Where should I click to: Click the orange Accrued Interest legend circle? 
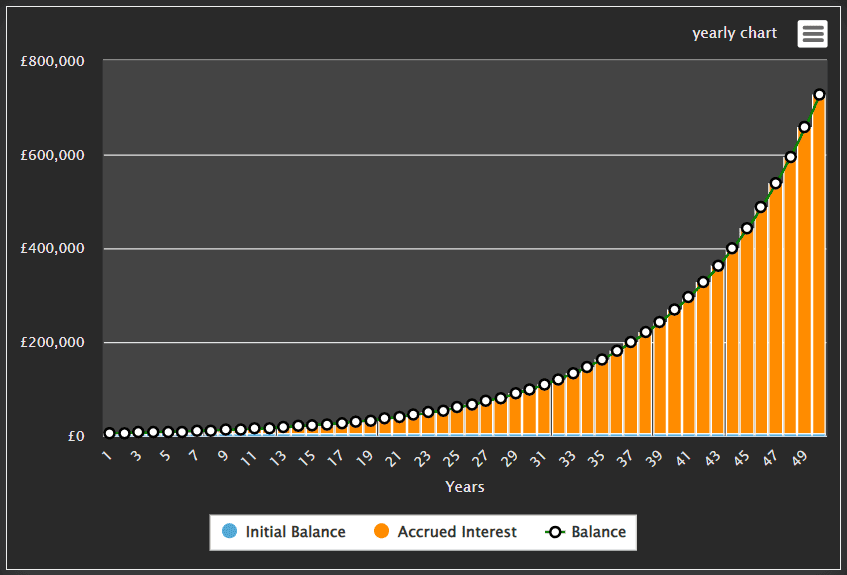click(x=381, y=532)
